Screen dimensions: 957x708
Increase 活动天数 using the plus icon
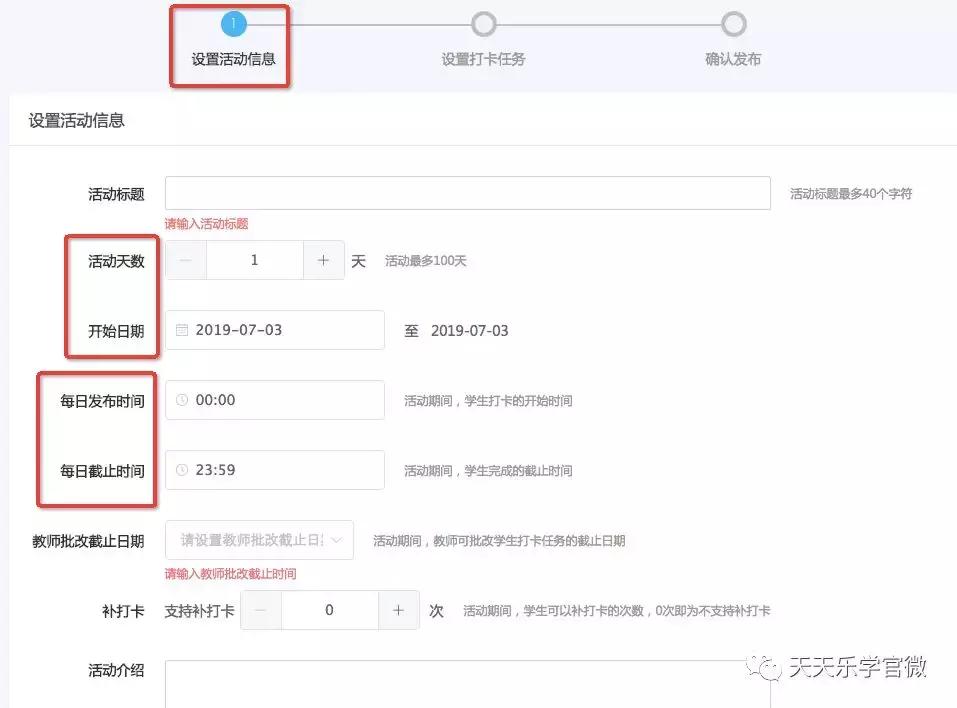pyautogui.click(x=323, y=259)
